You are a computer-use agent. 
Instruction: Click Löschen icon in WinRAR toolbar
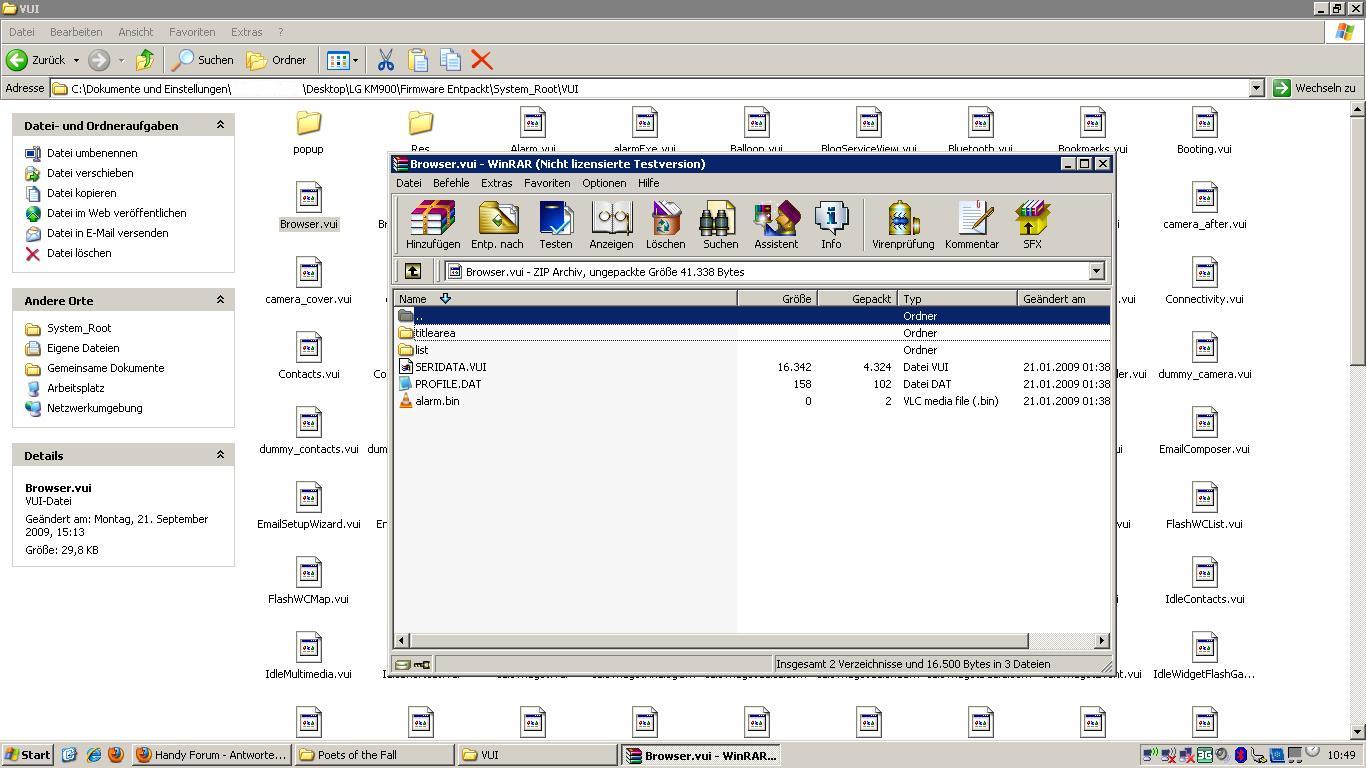click(x=665, y=224)
